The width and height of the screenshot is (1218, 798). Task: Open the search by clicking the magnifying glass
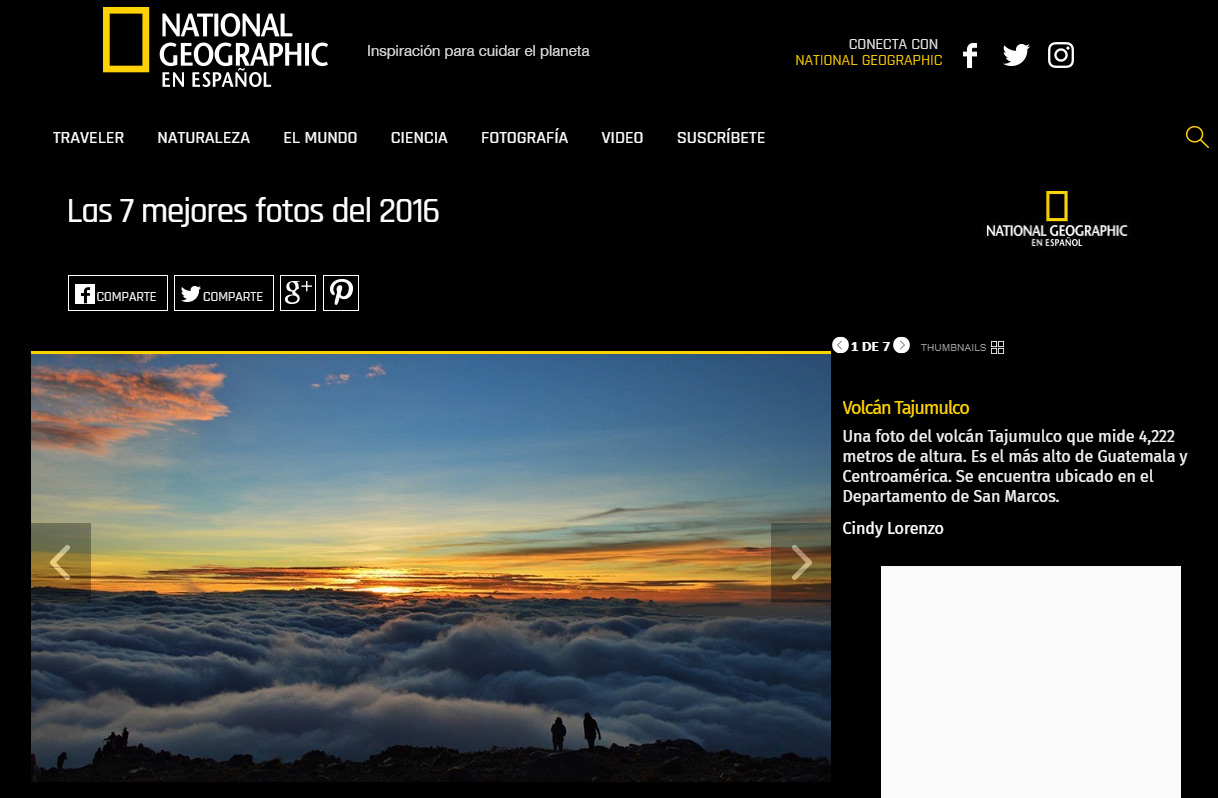point(1196,137)
